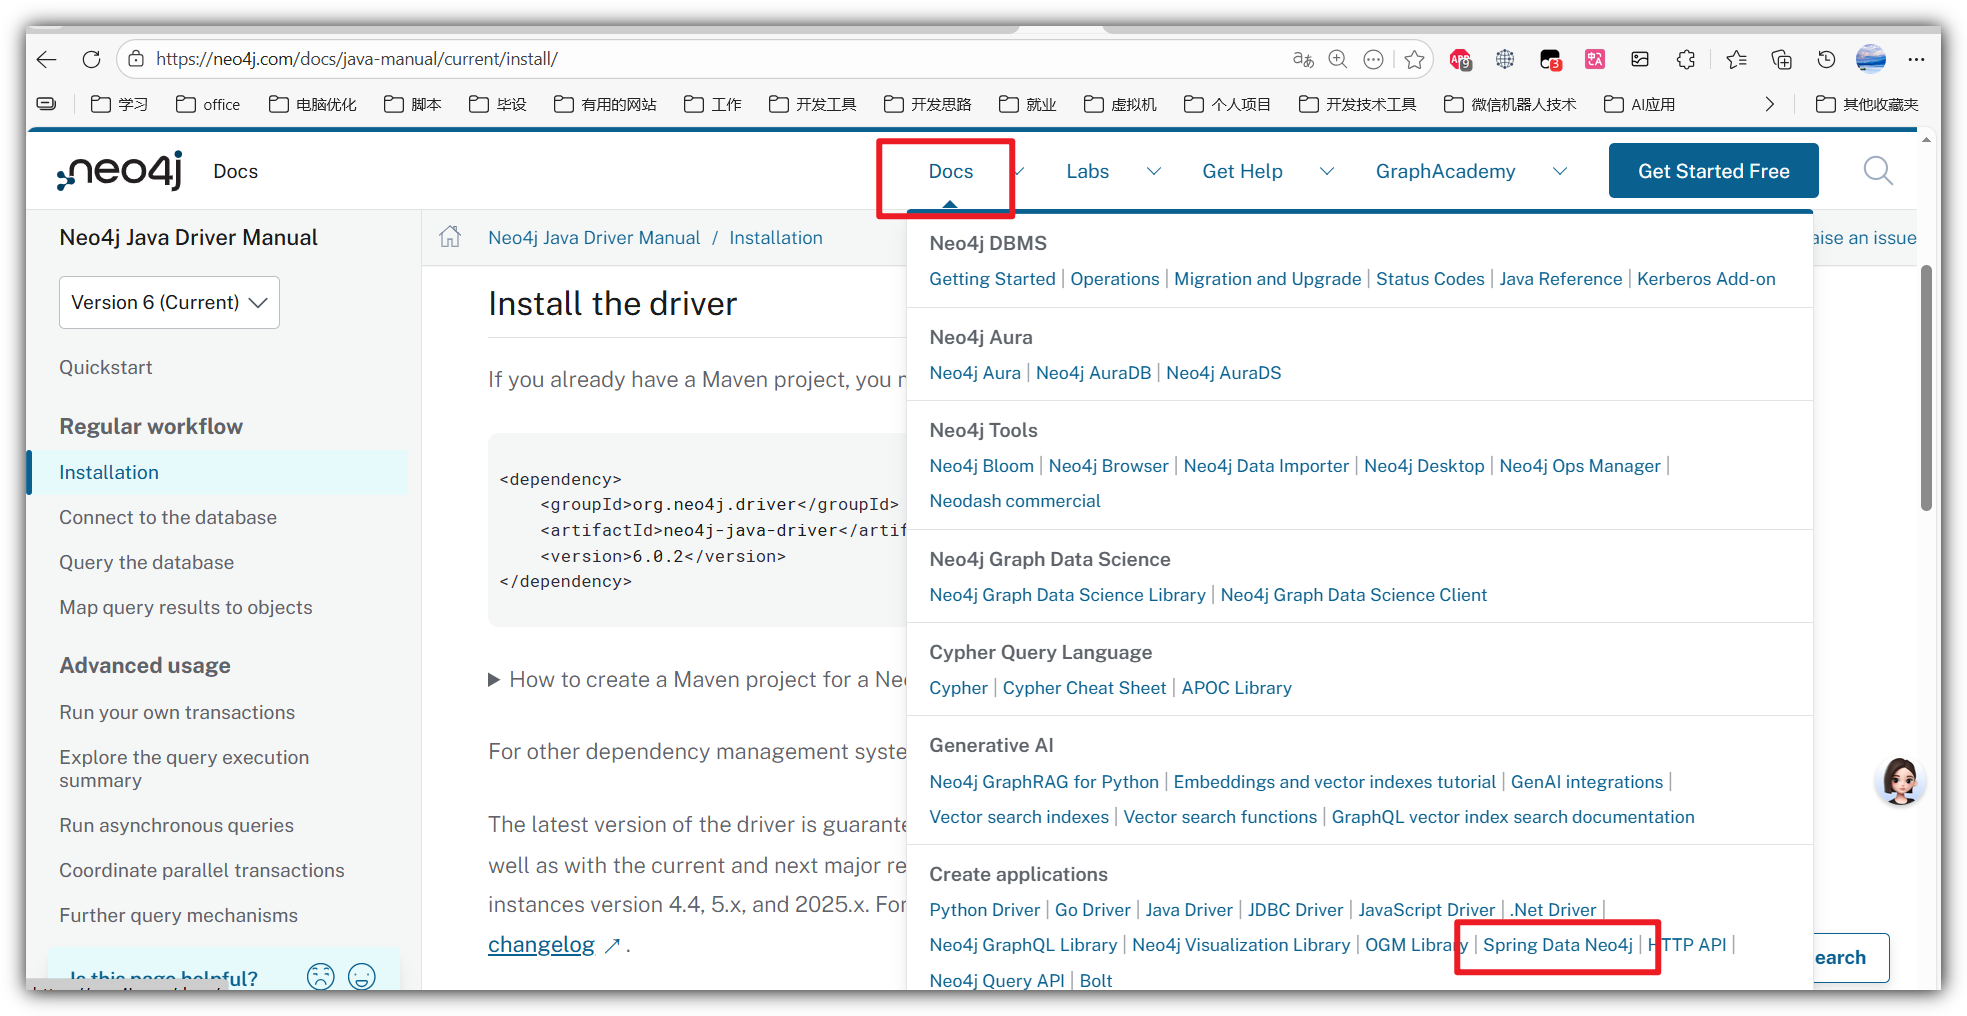1967x1016 pixels.
Task: Open site search magnifier icon
Action: click(x=1878, y=171)
